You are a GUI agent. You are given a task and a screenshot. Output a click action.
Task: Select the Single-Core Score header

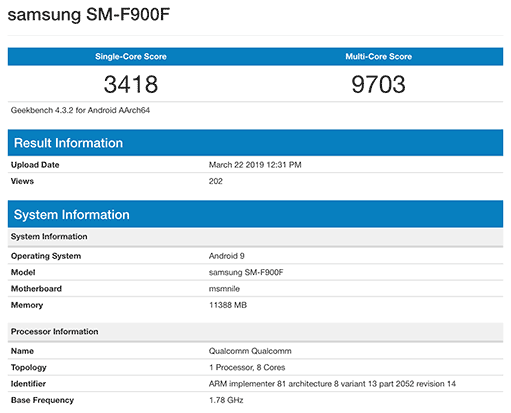pos(131,56)
